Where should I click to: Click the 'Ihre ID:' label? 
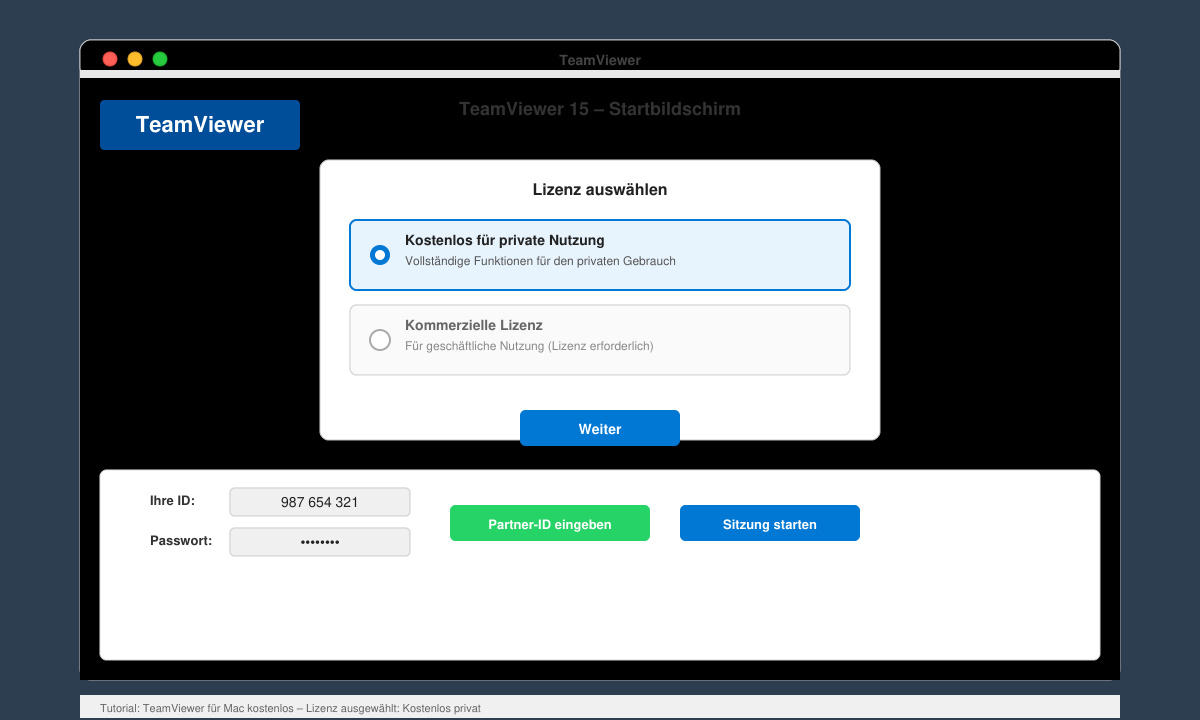[172, 500]
